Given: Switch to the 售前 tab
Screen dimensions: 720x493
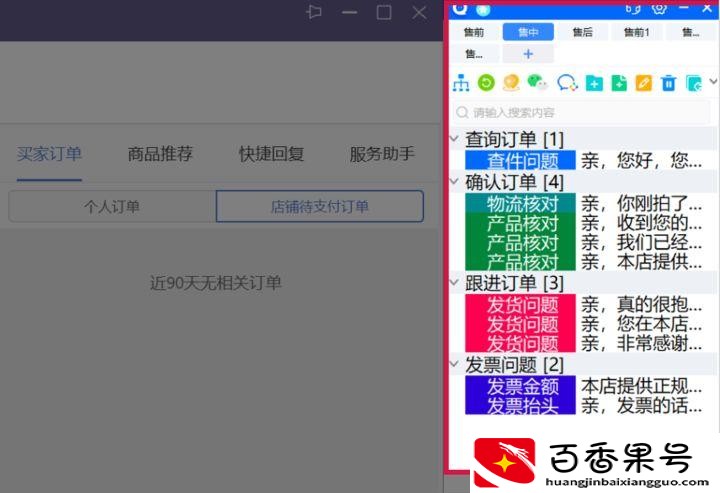Looking at the screenshot, I should click(473, 32).
